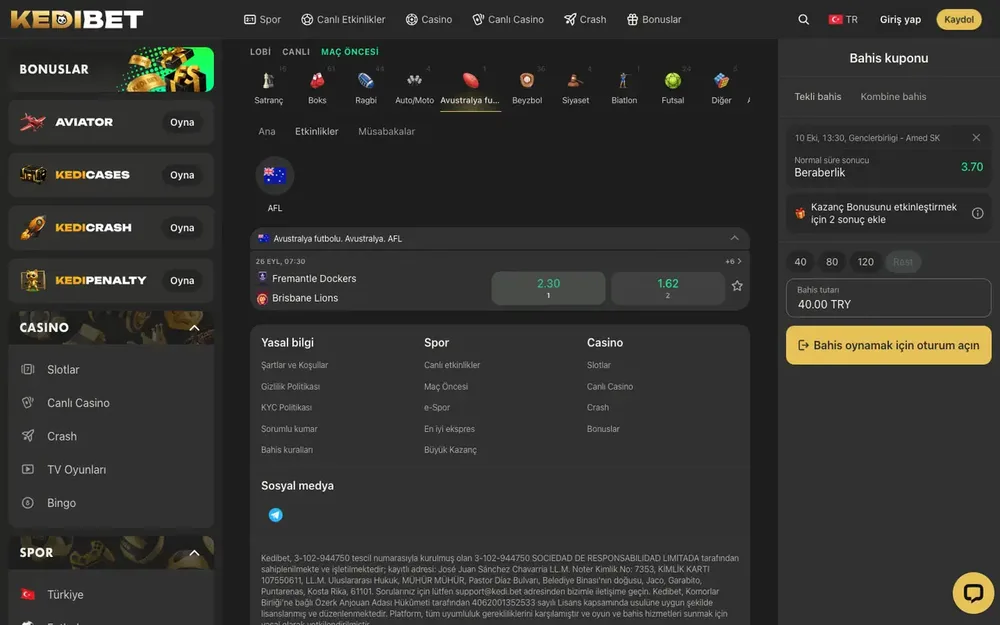
Task: Open the live chat bubble
Action: click(x=973, y=592)
